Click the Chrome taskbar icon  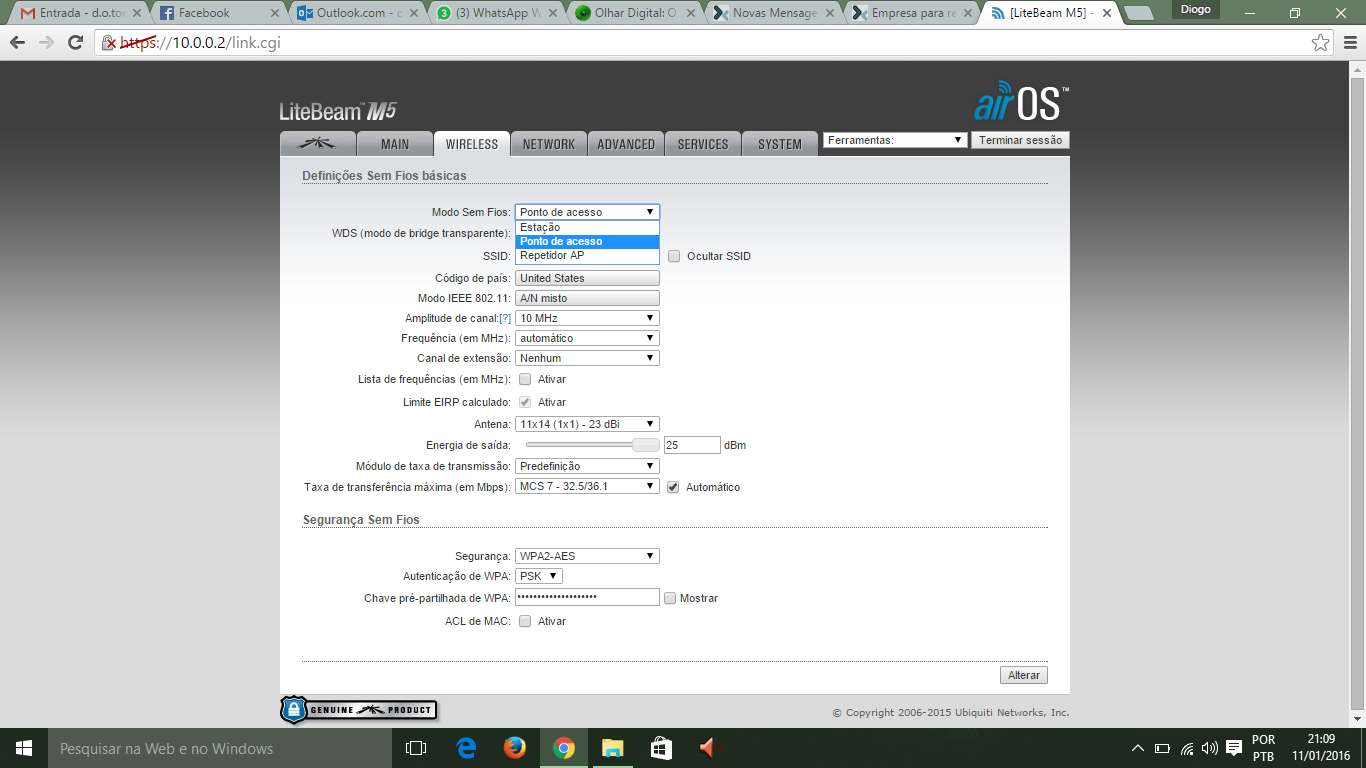pyautogui.click(x=564, y=748)
